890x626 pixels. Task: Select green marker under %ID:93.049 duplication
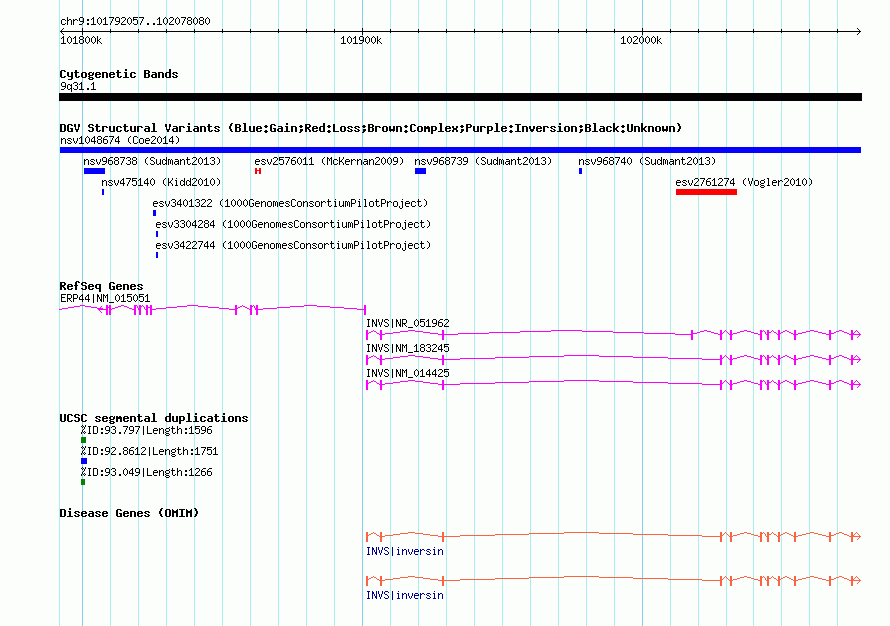pos(83,482)
